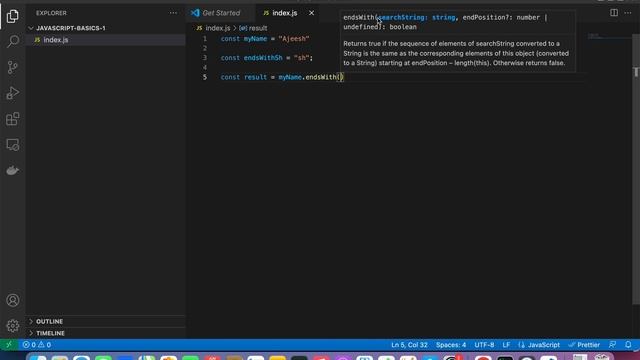Click the "sh" string literal

point(301,58)
